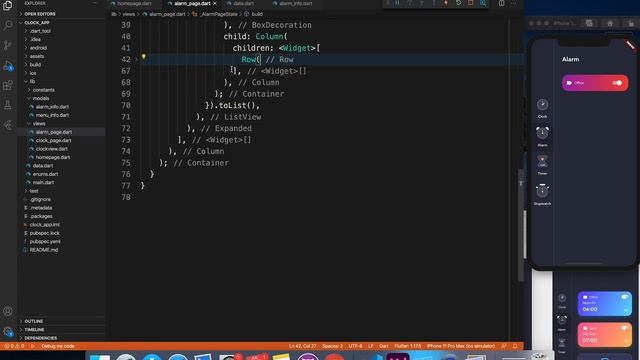Image resolution: width=640 pixels, height=360 pixels.
Task: Open menu_info.dart in explorer
Action: (x=52, y=115)
